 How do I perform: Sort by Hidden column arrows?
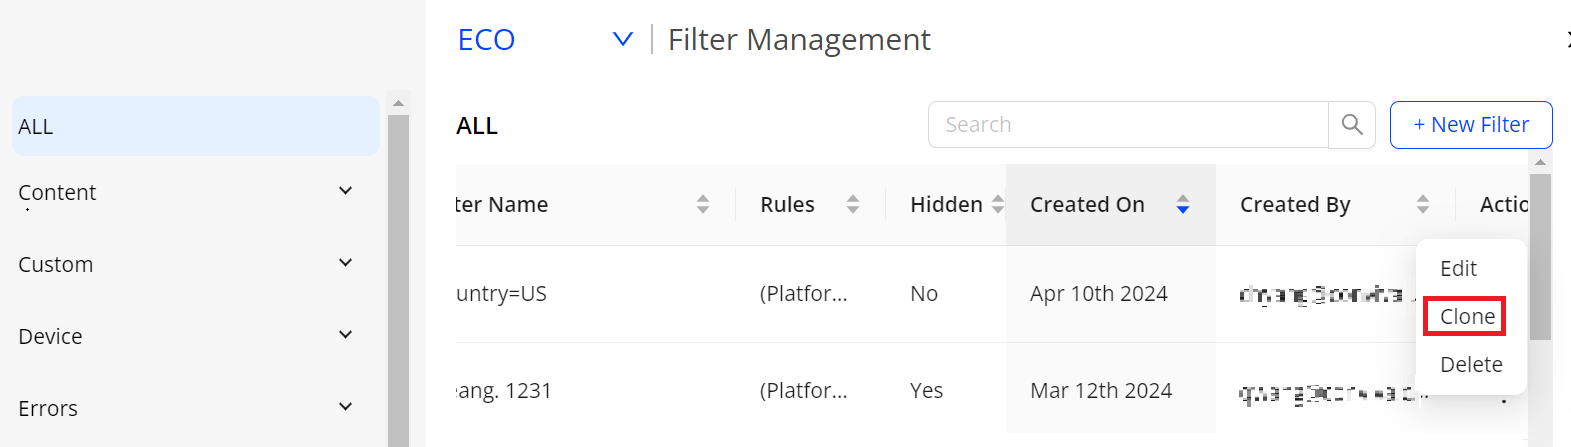pyautogui.click(x=997, y=205)
